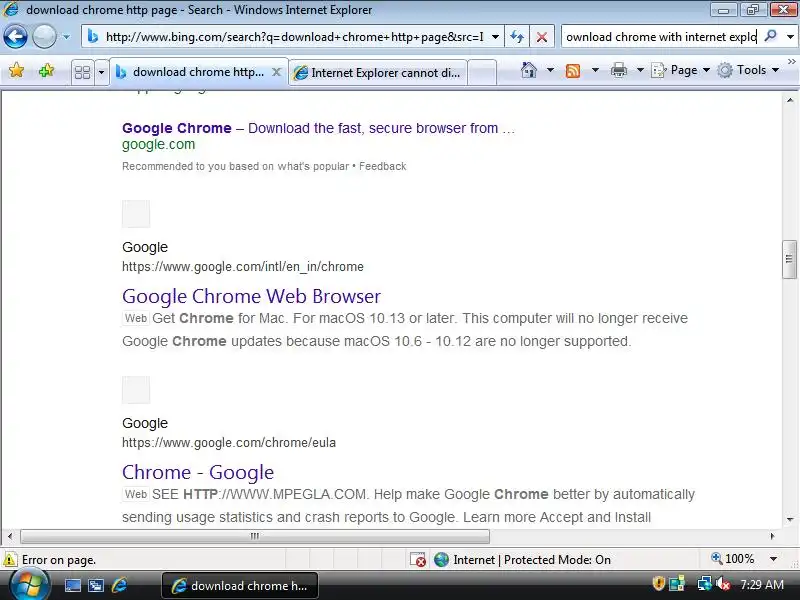Show more toolbar commands chevron
This screenshot has width=800, height=600.
tap(792, 61)
